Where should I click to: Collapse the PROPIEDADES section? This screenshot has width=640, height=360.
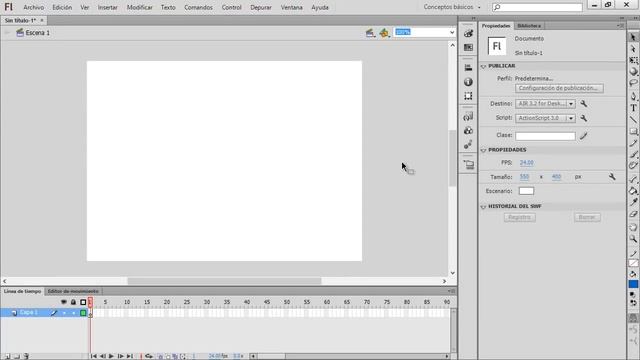[484, 150]
